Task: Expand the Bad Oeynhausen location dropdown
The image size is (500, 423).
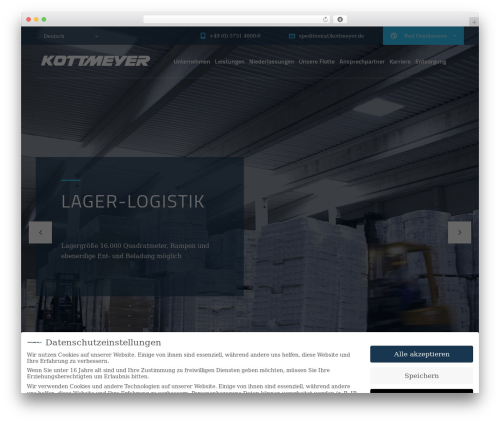Action: pos(423,36)
